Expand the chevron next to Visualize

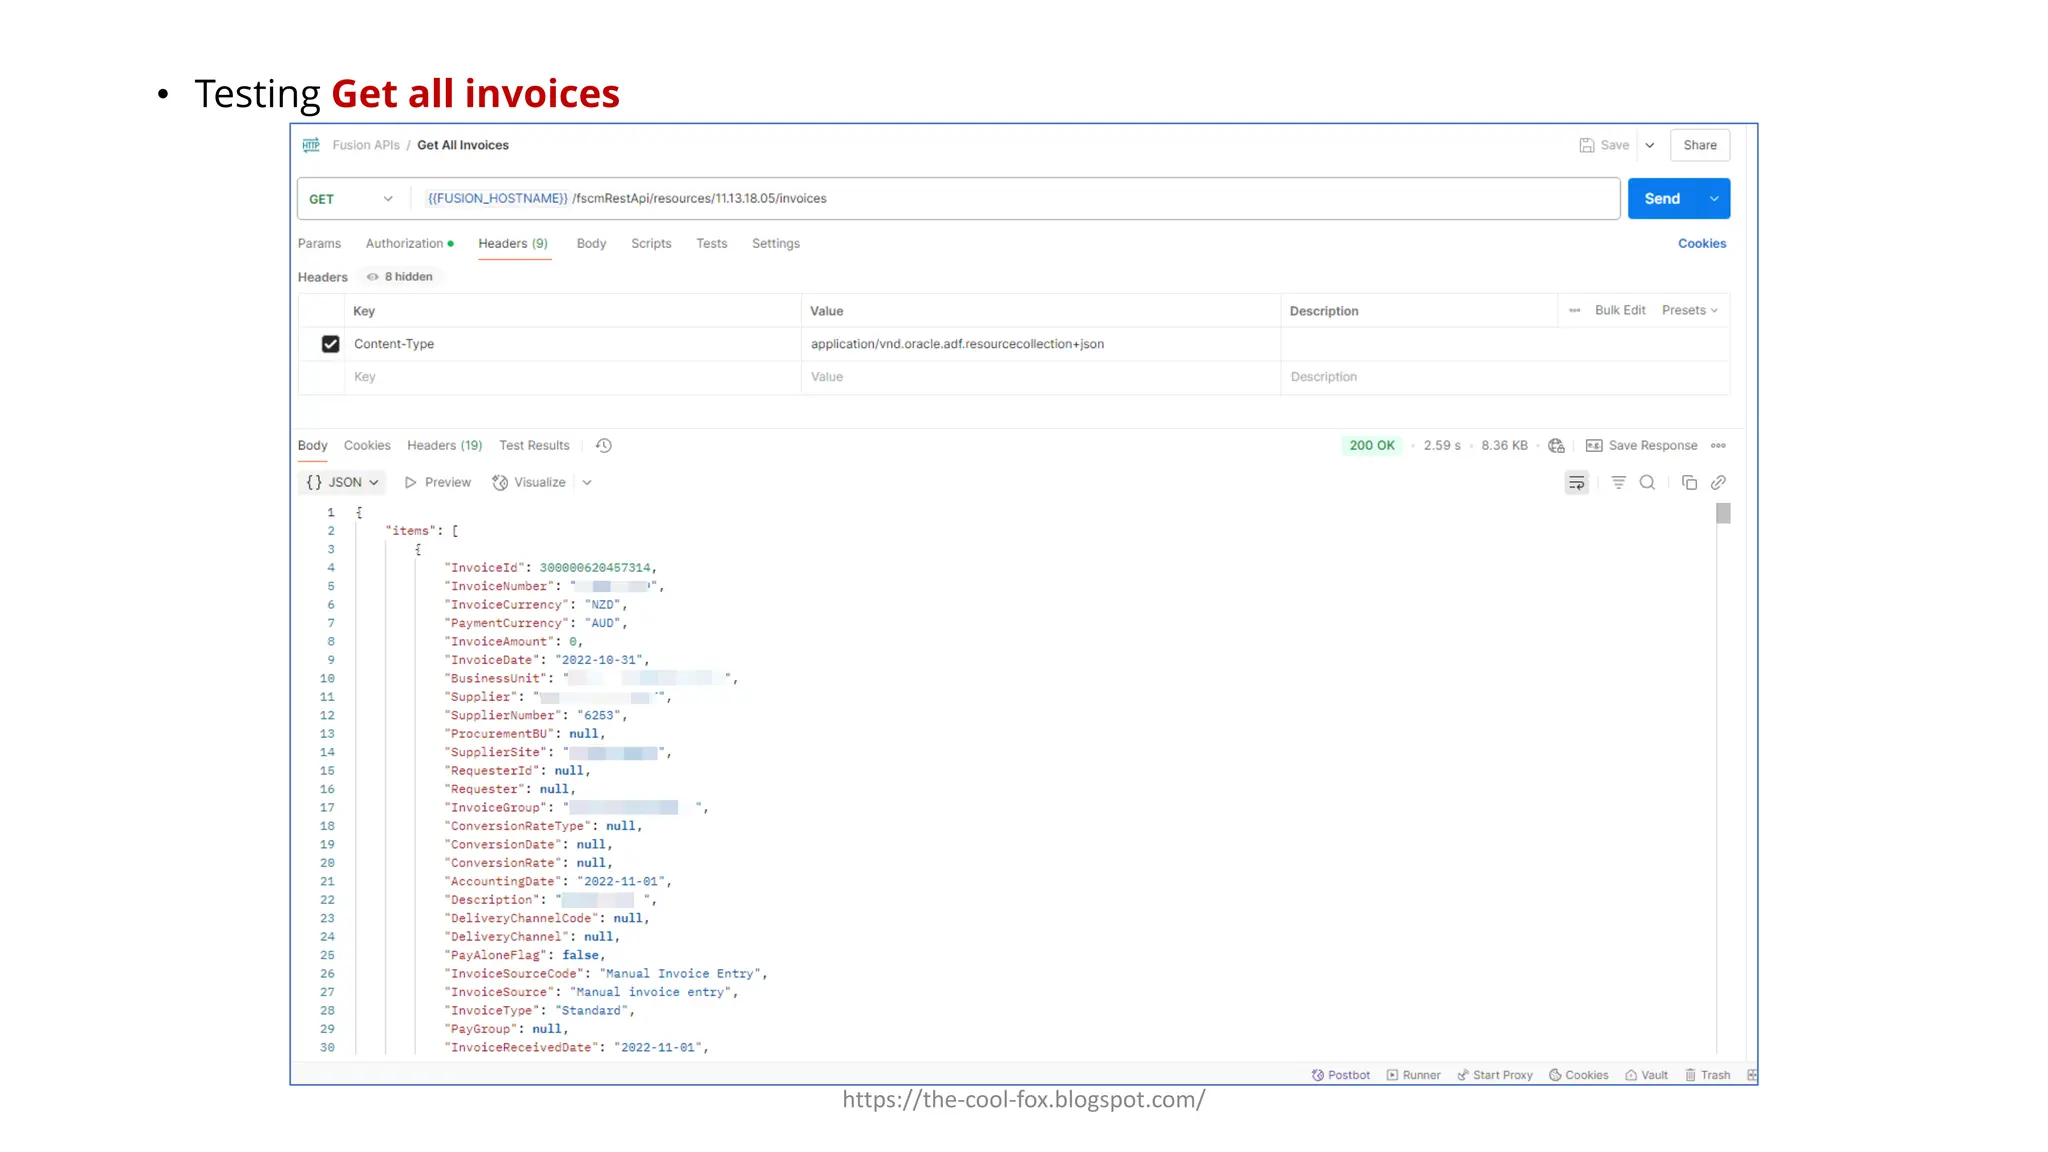click(x=587, y=483)
